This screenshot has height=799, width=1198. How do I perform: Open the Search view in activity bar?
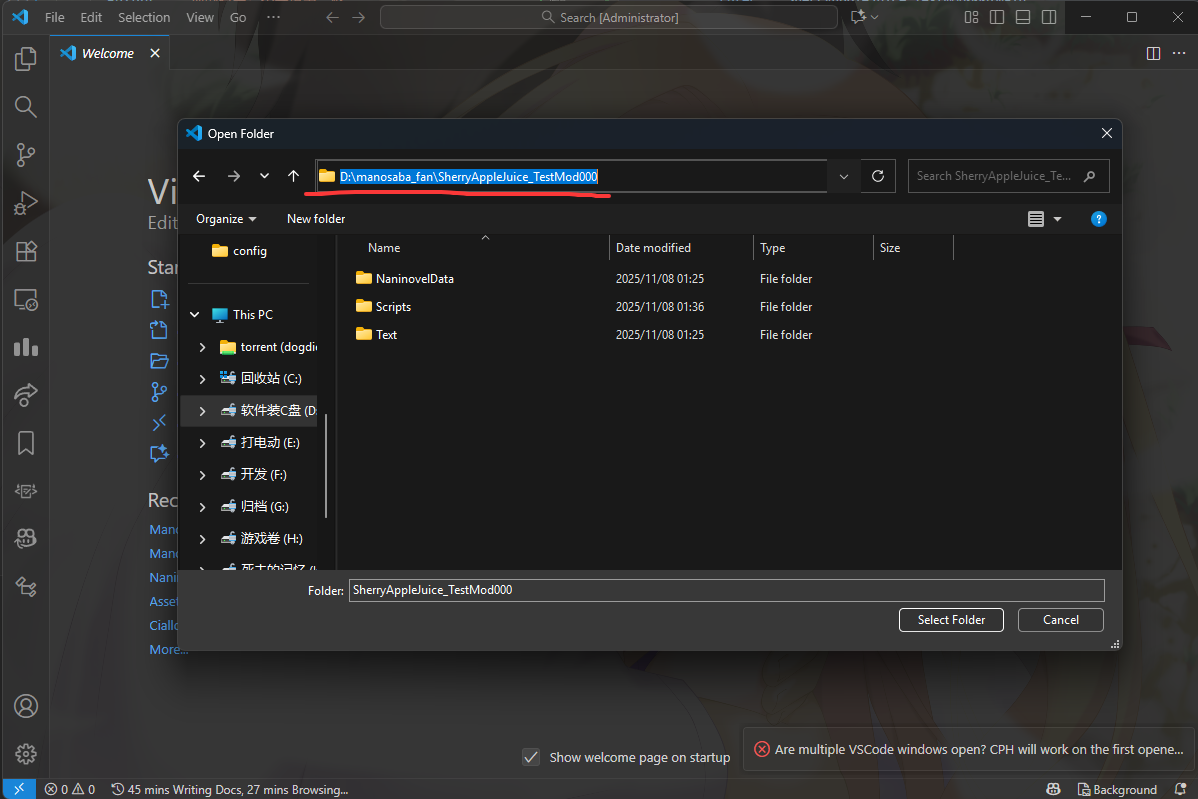[26, 107]
